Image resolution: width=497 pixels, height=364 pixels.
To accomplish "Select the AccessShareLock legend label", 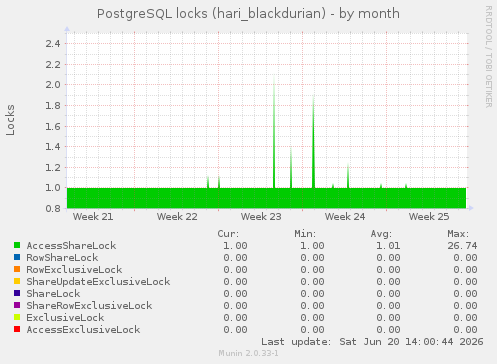I will (x=71, y=246).
